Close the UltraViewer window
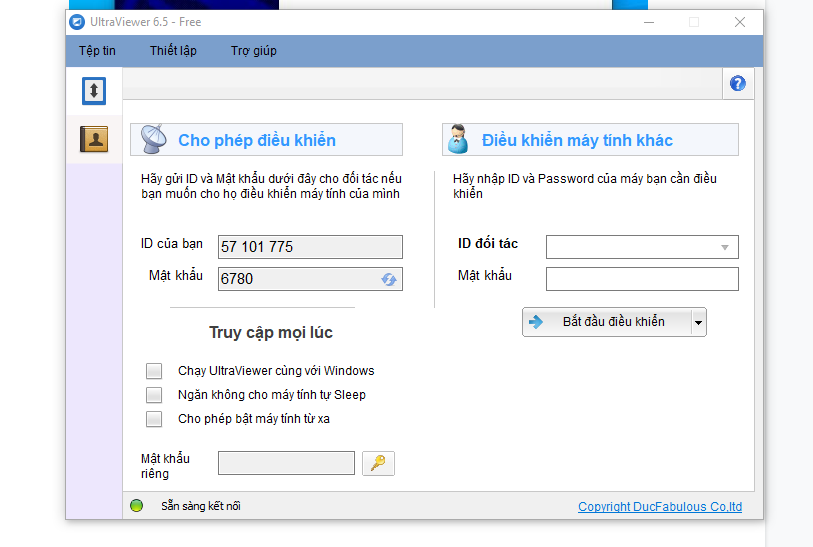The height and width of the screenshot is (547, 813). pyautogui.click(x=740, y=22)
